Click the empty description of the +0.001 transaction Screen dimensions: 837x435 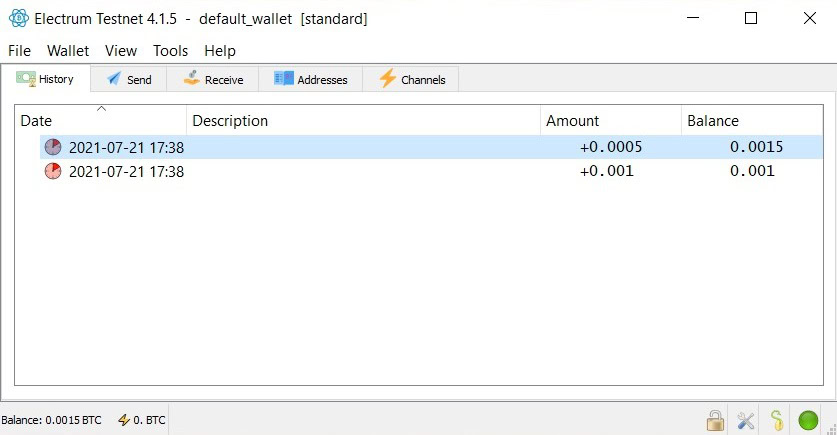tap(364, 171)
